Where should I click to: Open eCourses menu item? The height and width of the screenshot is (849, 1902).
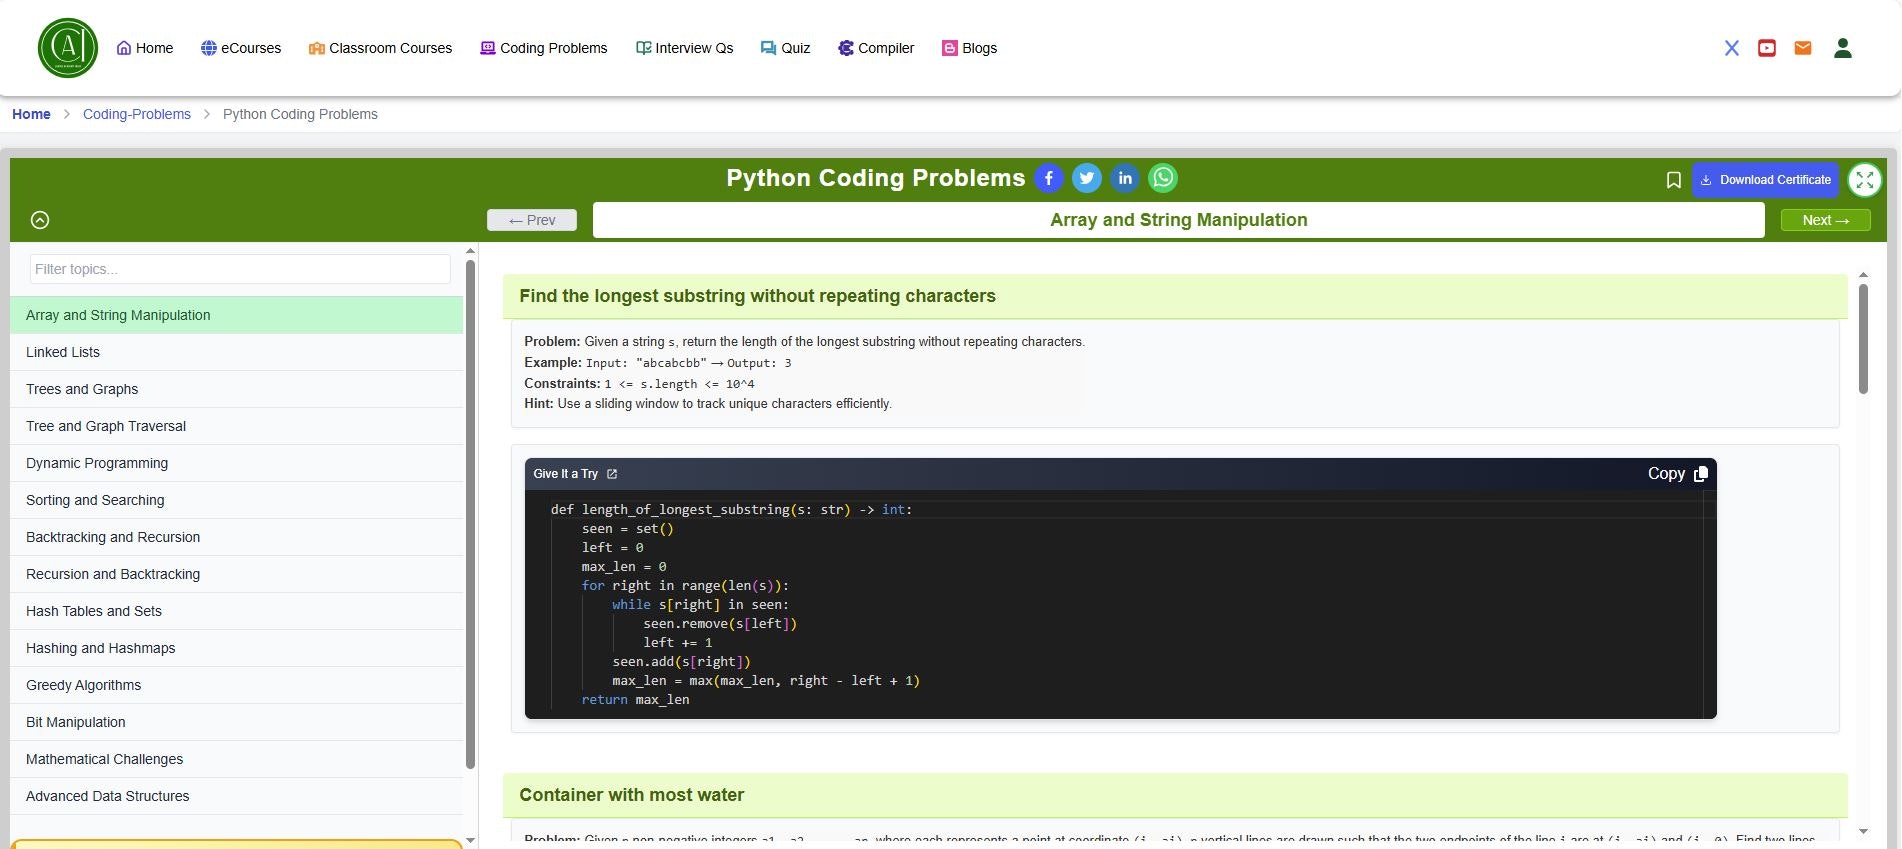pos(241,48)
